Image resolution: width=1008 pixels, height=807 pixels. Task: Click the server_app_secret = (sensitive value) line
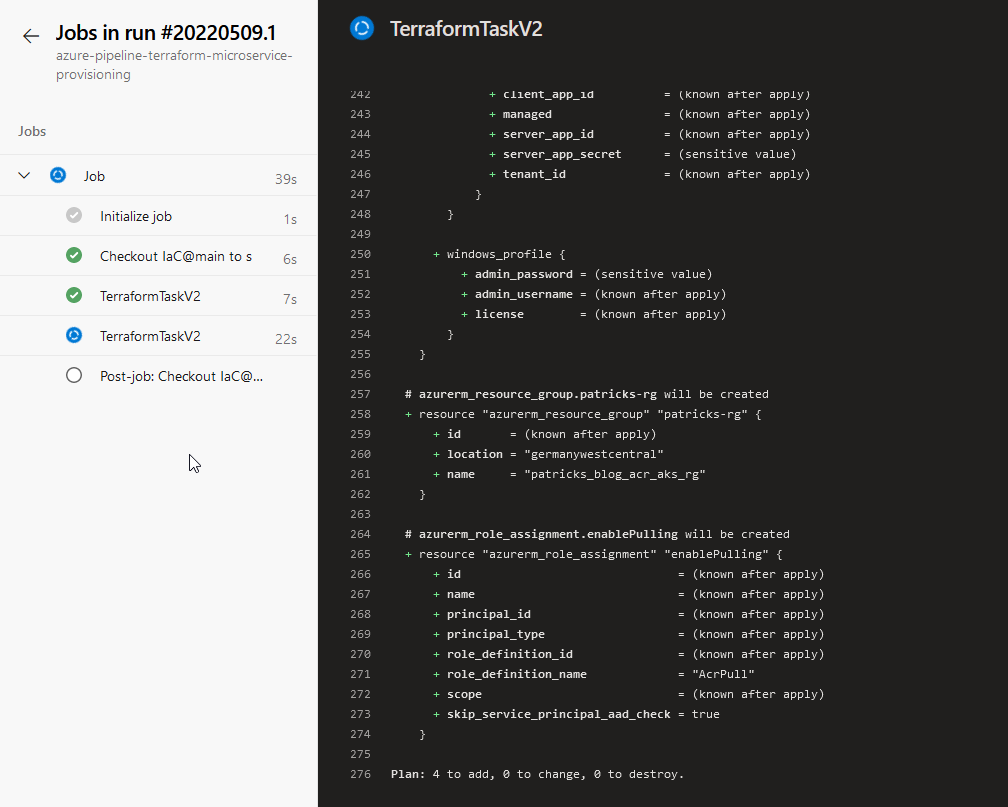pyautogui.click(x=643, y=154)
